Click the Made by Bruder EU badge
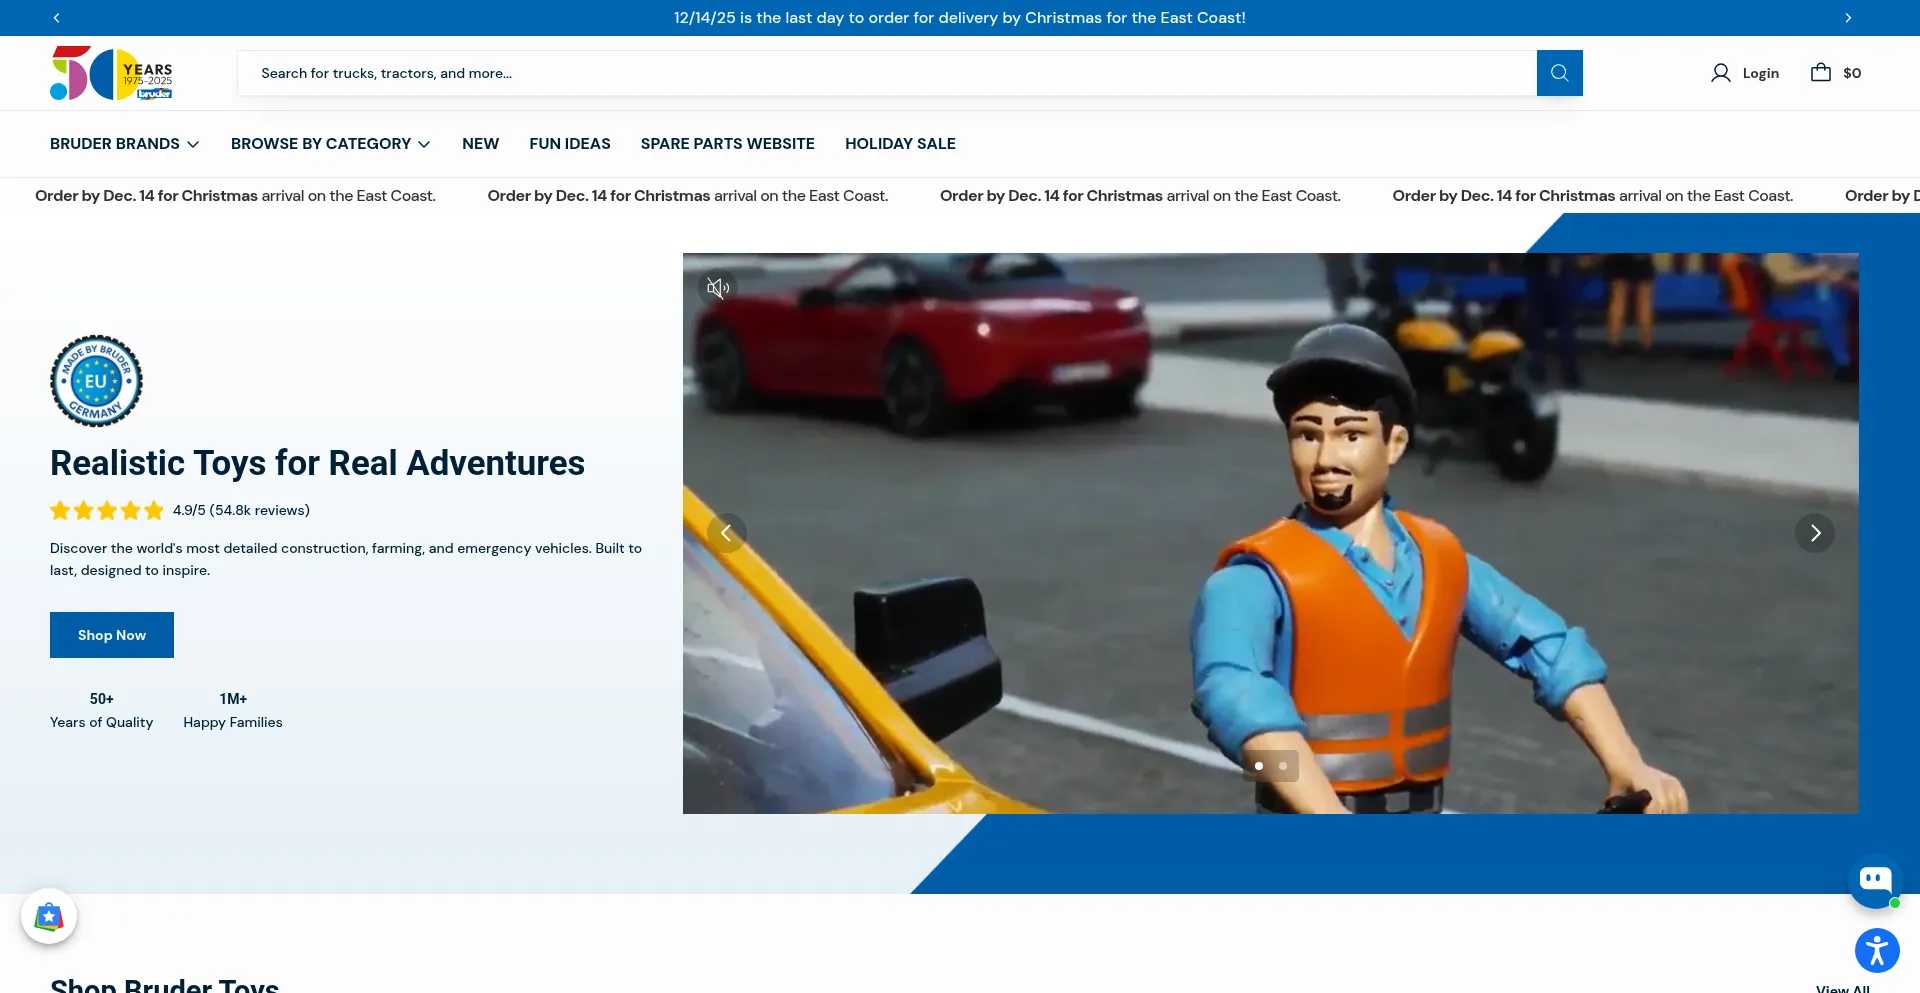Viewport: 1920px width, 993px height. point(96,381)
